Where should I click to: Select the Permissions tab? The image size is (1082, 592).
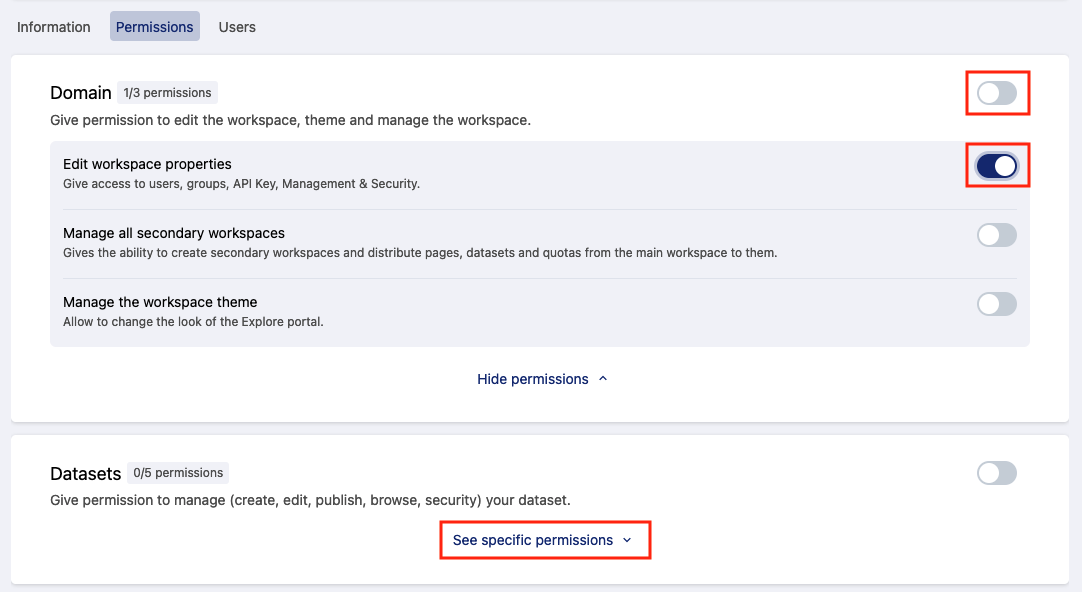(155, 27)
